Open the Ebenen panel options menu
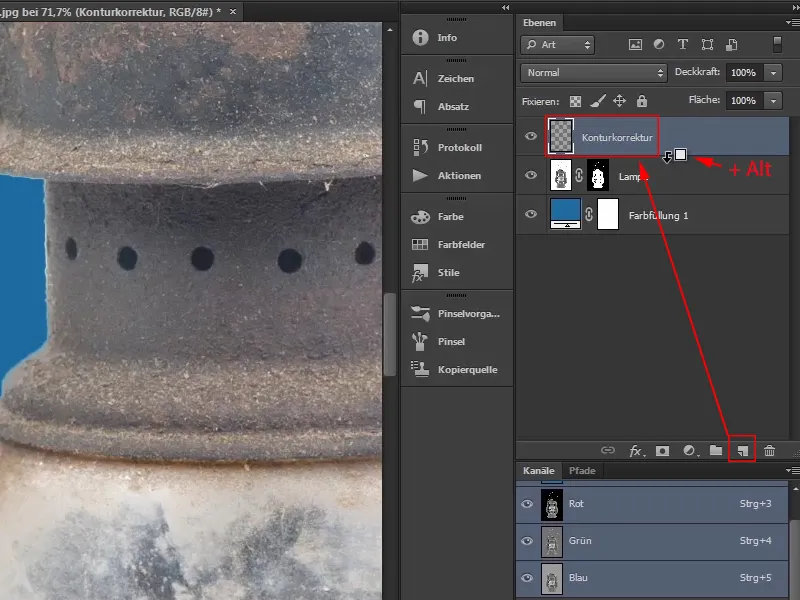Screen dimensions: 800x600 [792, 22]
